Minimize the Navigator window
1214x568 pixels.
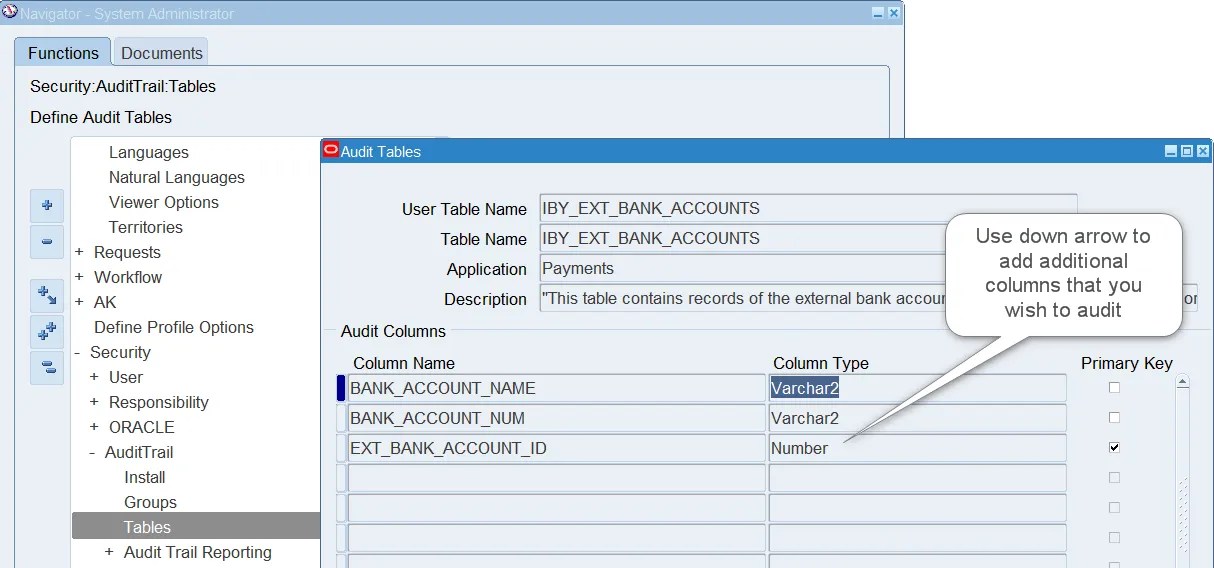[x=878, y=13]
